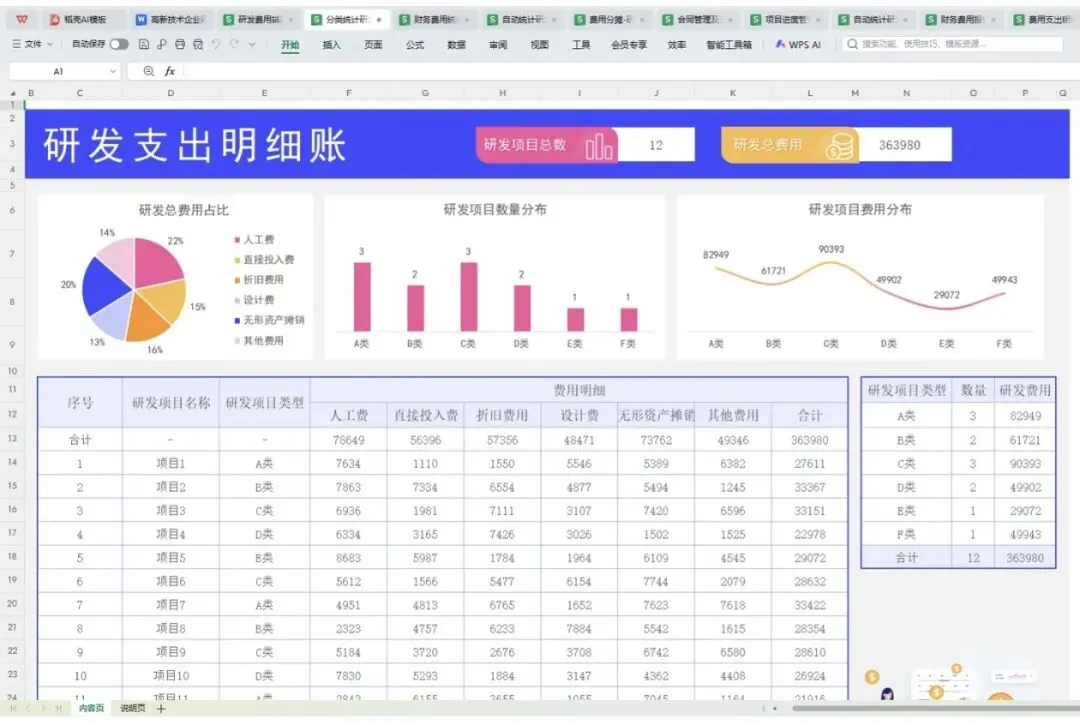This screenshot has width=1080, height=724.
Task: Click the cell containing 项目5
Action: 171,558
